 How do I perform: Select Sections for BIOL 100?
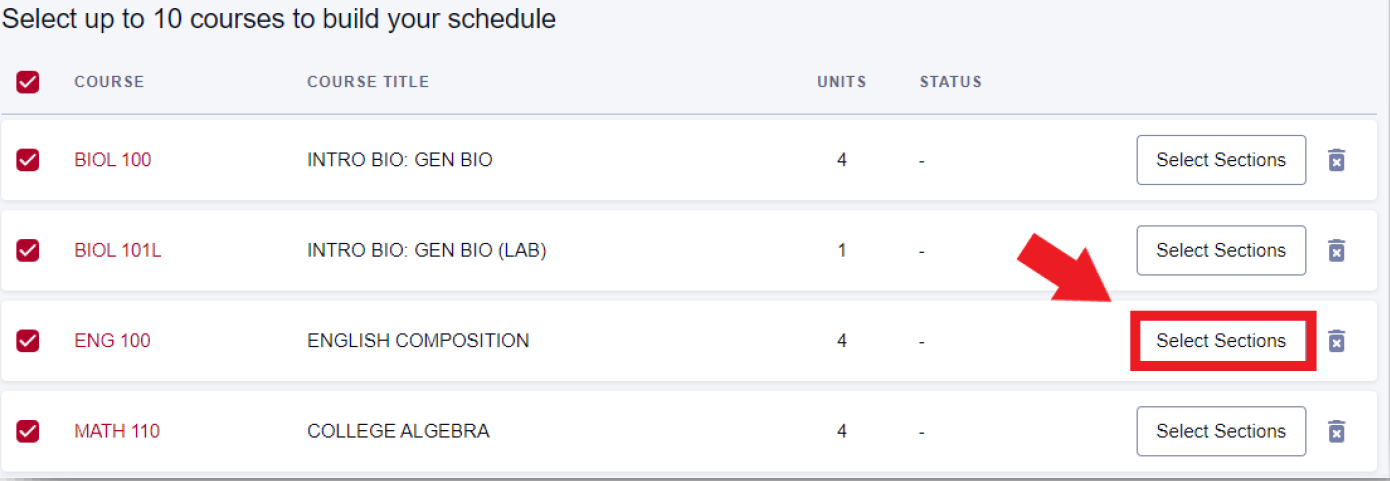[x=1221, y=160]
